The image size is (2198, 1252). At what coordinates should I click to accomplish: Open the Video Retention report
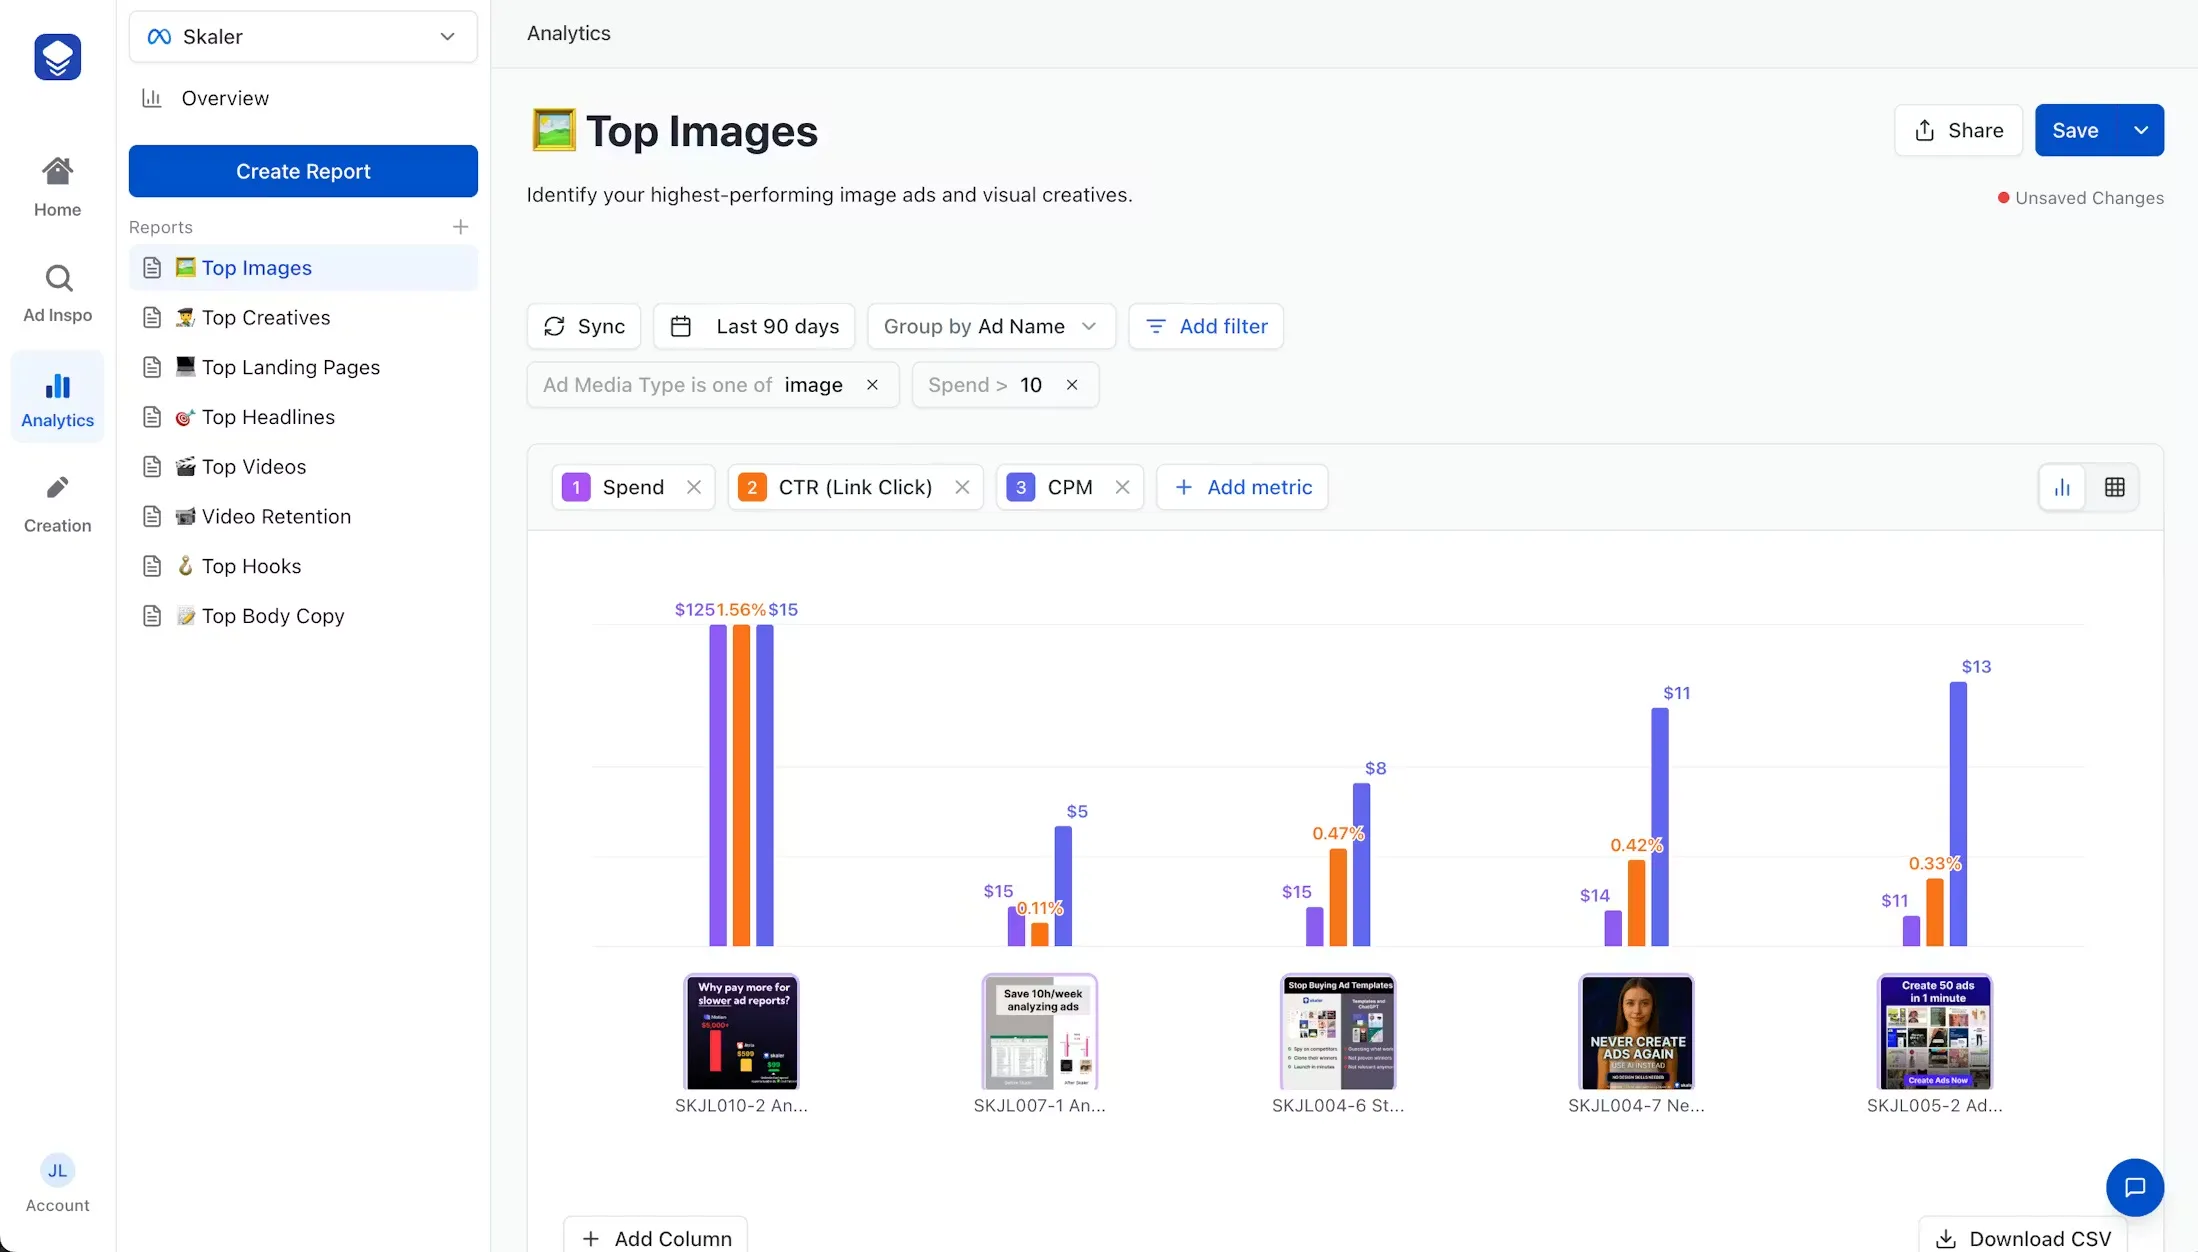pyautogui.click(x=276, y=516)
